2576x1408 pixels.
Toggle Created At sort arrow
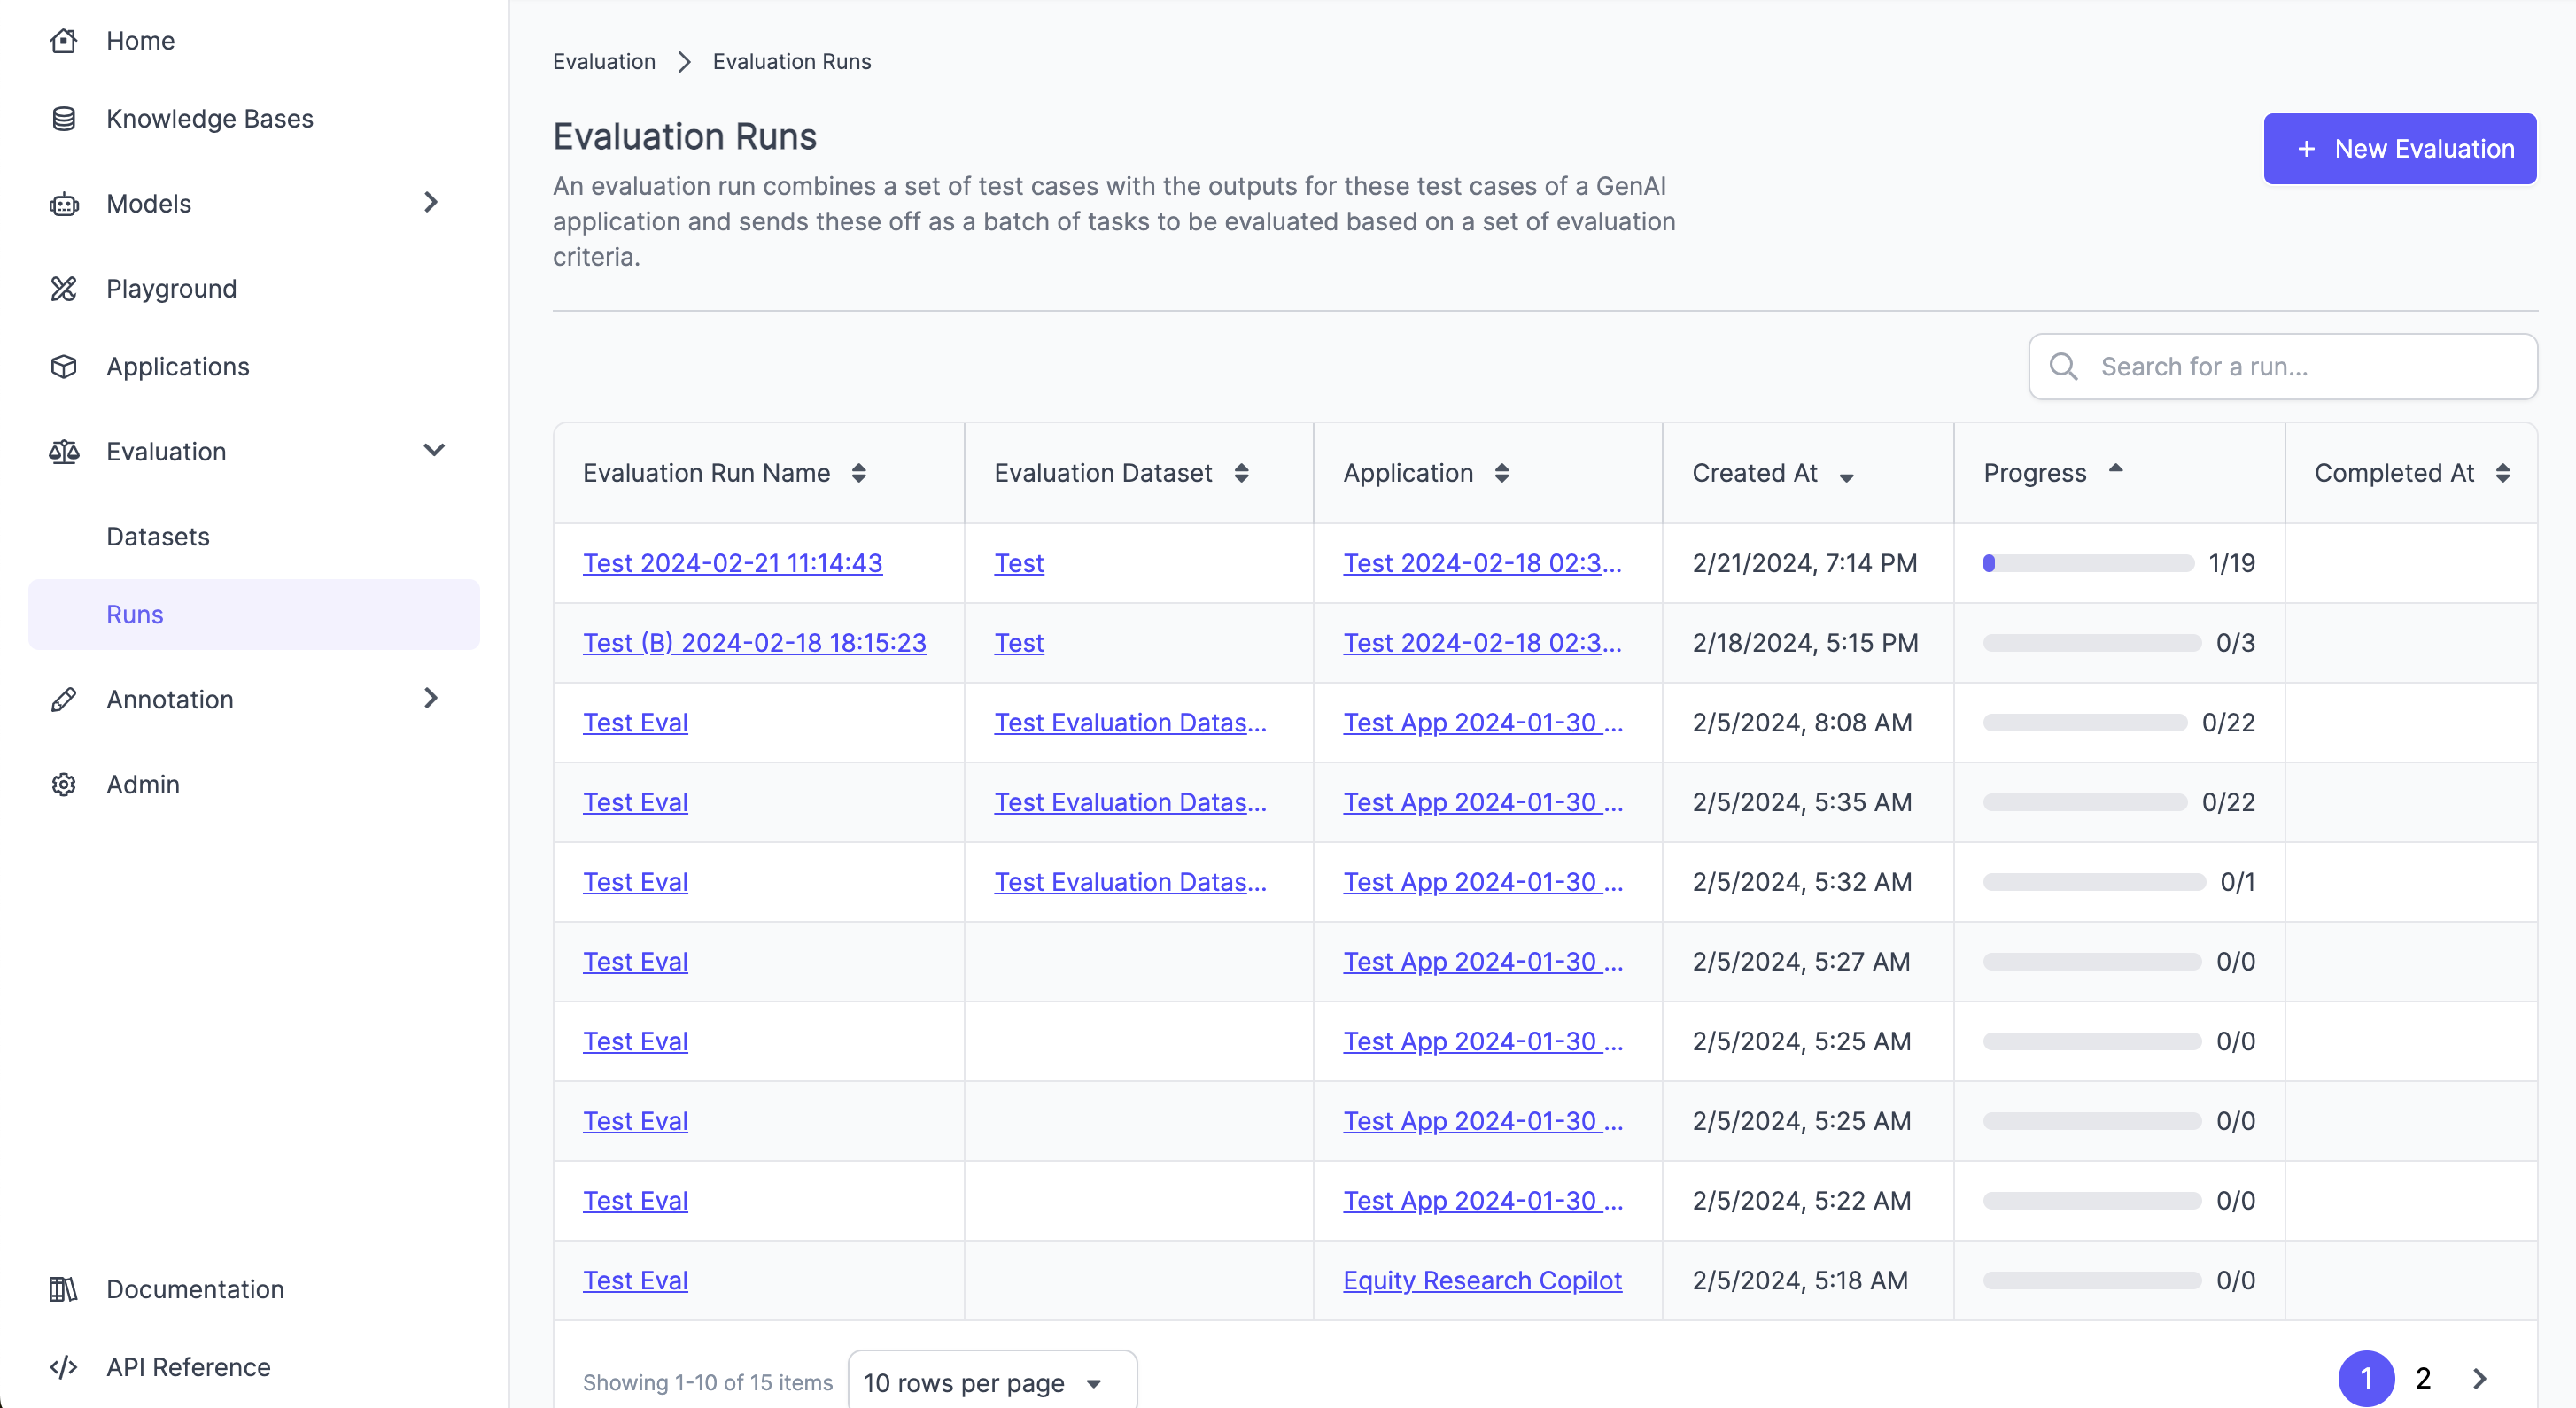click(1847, 477)
